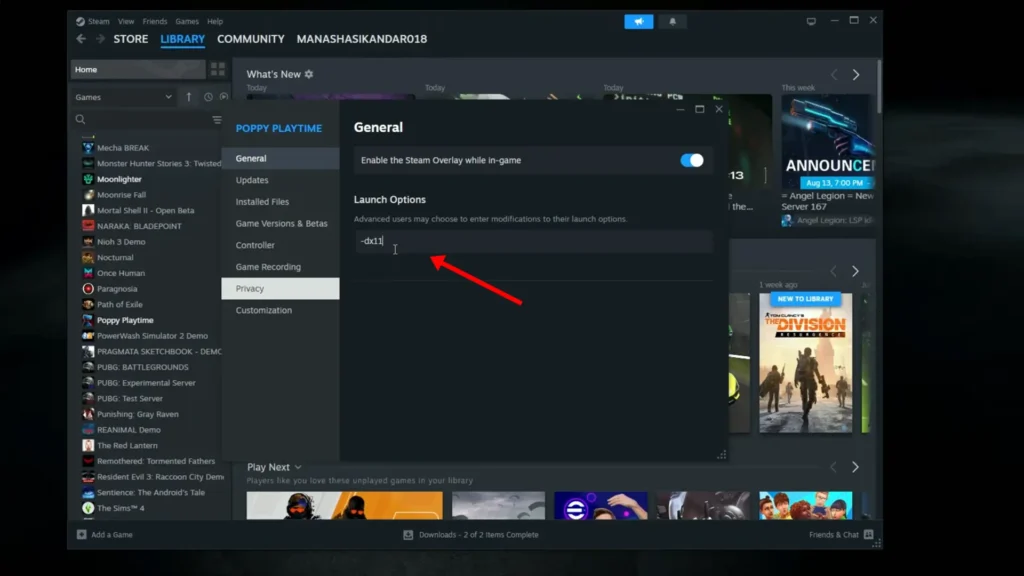1024x576 pixels.
Task: Click the Sims 4 game icon
Action: pyautogui.click(x=88, y=508)
